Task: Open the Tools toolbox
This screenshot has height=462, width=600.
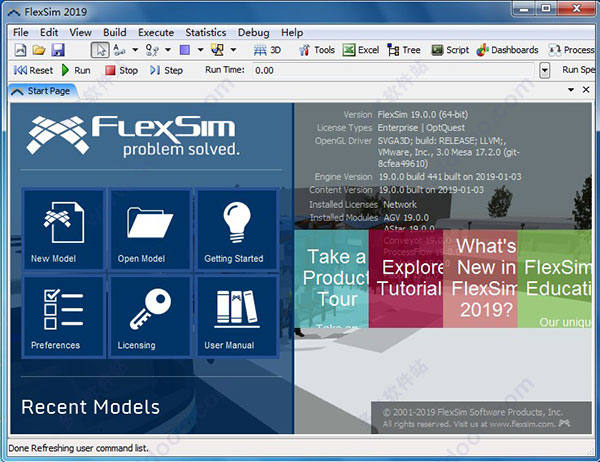Action: pos(316,50)
